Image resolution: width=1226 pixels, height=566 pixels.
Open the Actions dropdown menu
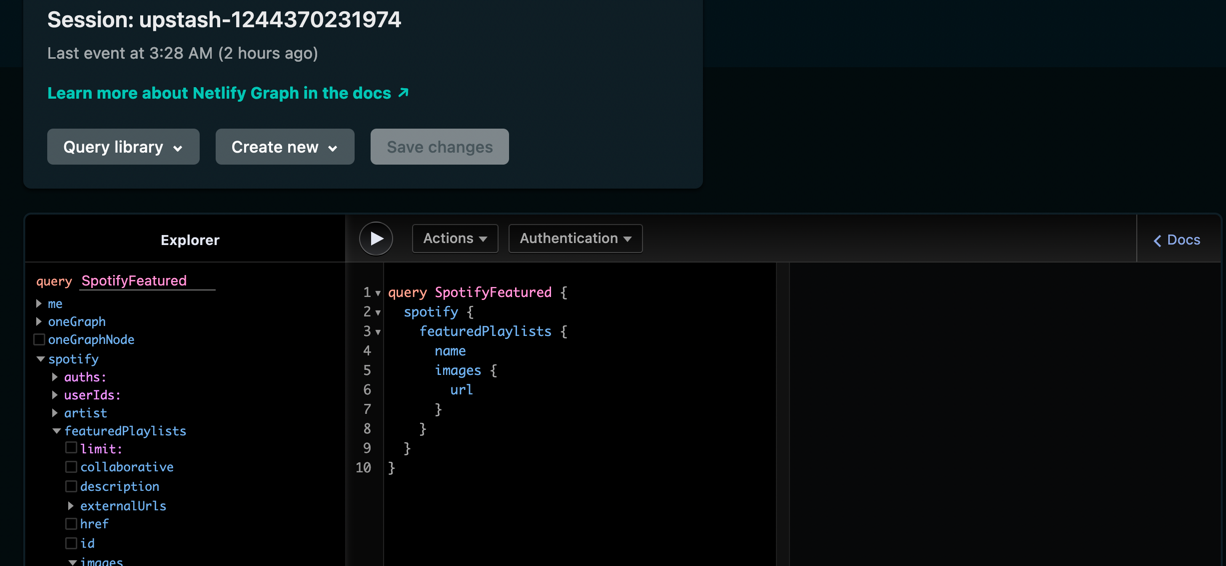pyautogui.click(x=455, y=239)
